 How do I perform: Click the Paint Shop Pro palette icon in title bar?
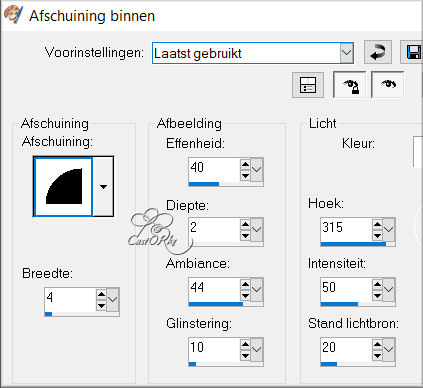pyautogui.click(x=13, y=14)
